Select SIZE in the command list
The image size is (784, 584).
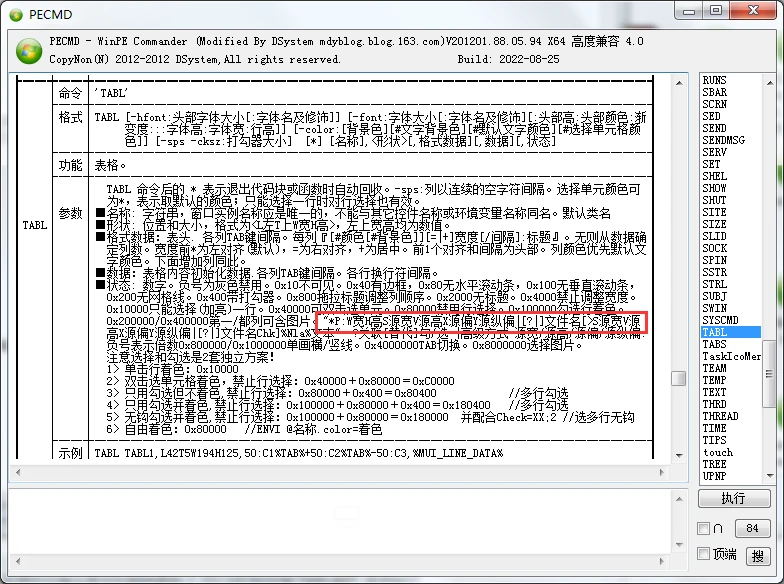714,224
